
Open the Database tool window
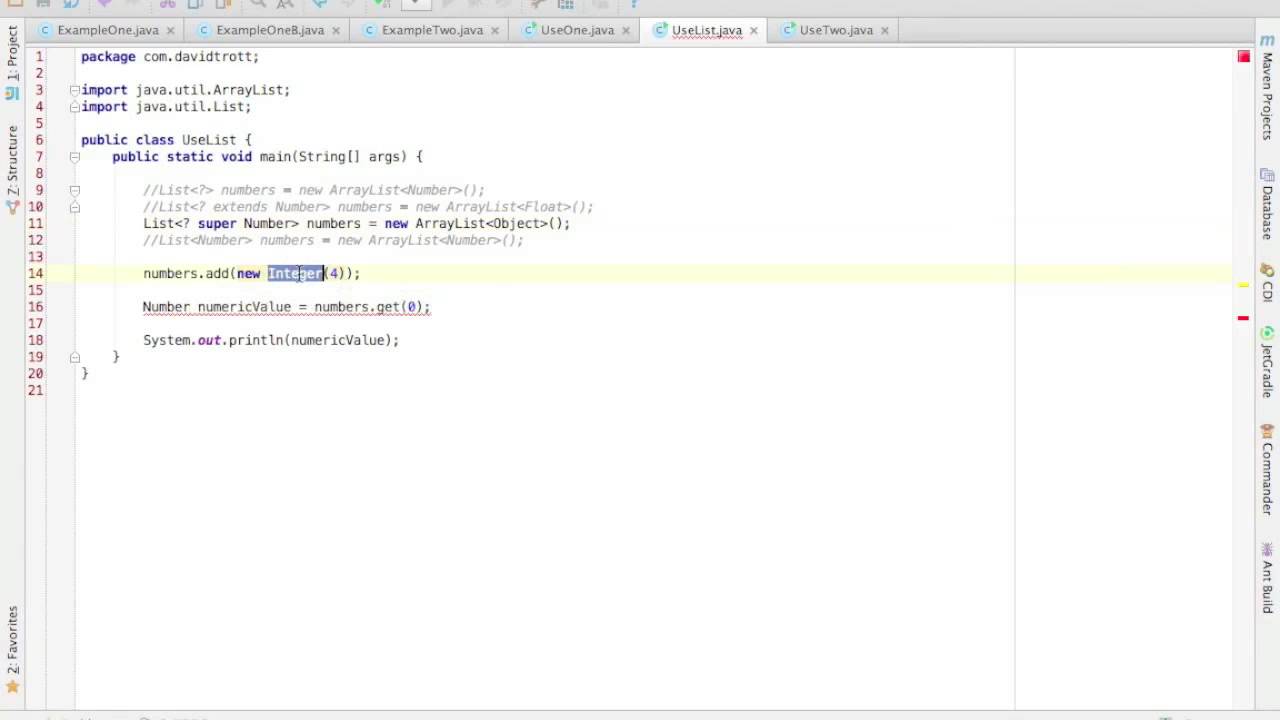point(1268,205)
